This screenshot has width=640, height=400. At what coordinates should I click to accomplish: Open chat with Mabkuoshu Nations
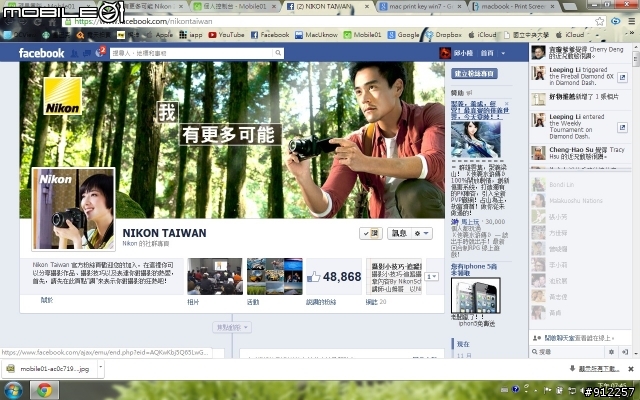pyautogui.click(x=580, y=200)
